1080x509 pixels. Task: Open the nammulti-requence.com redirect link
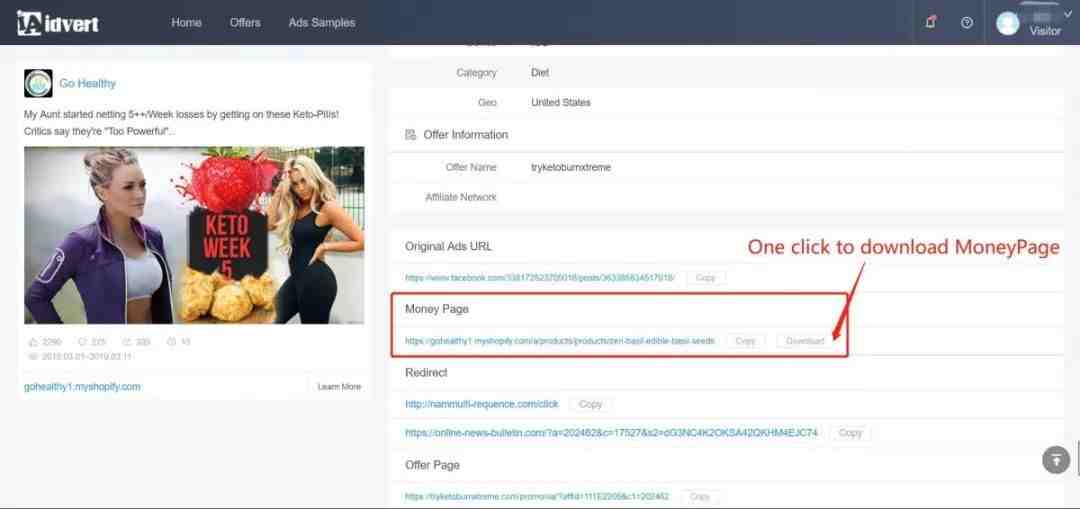point(482,404)
